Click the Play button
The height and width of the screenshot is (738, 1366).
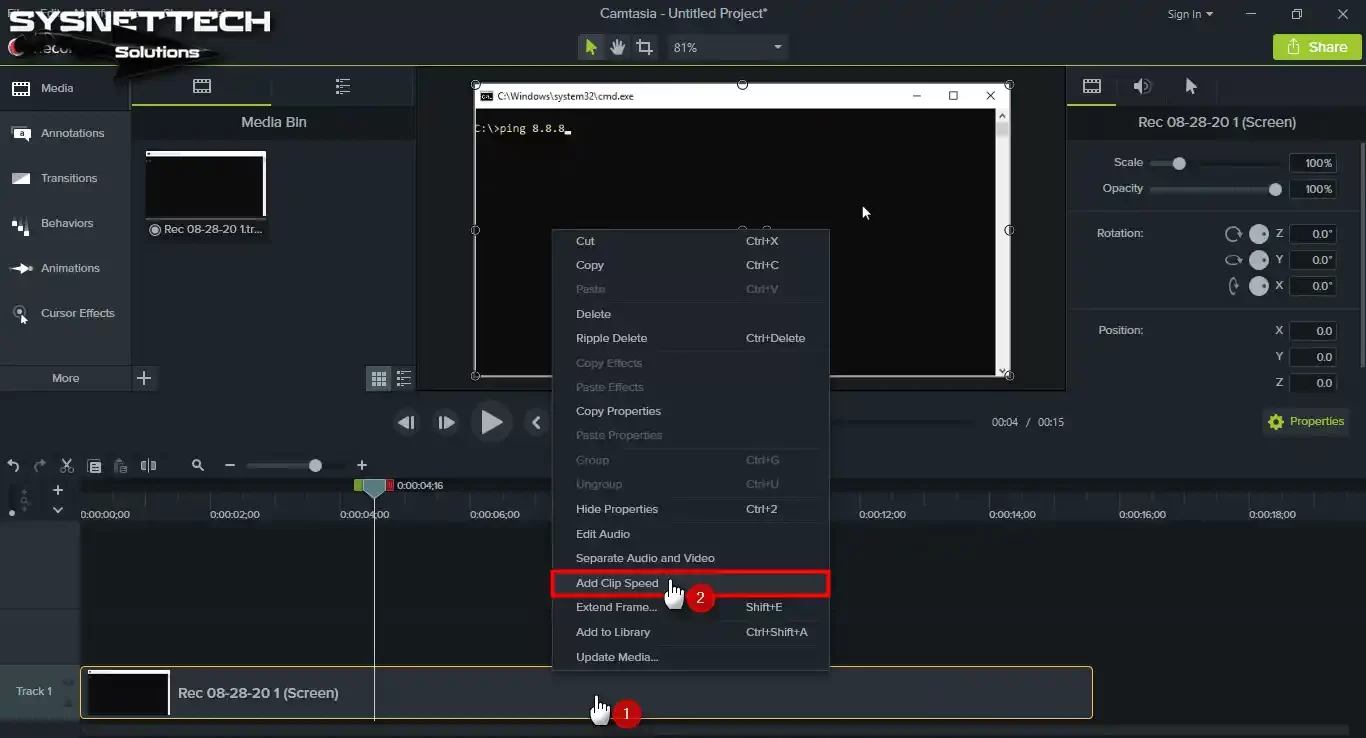491,422
